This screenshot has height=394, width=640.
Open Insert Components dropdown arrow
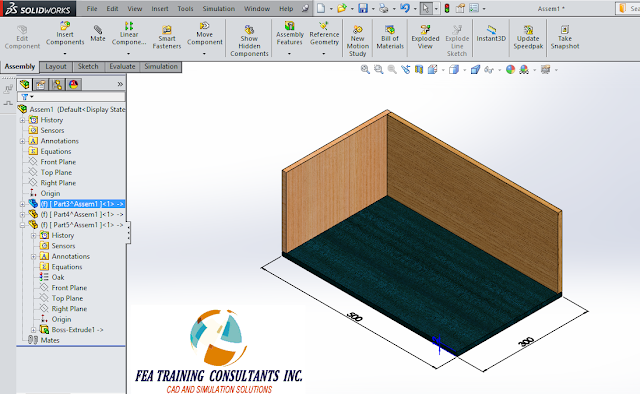coord(65,53)
